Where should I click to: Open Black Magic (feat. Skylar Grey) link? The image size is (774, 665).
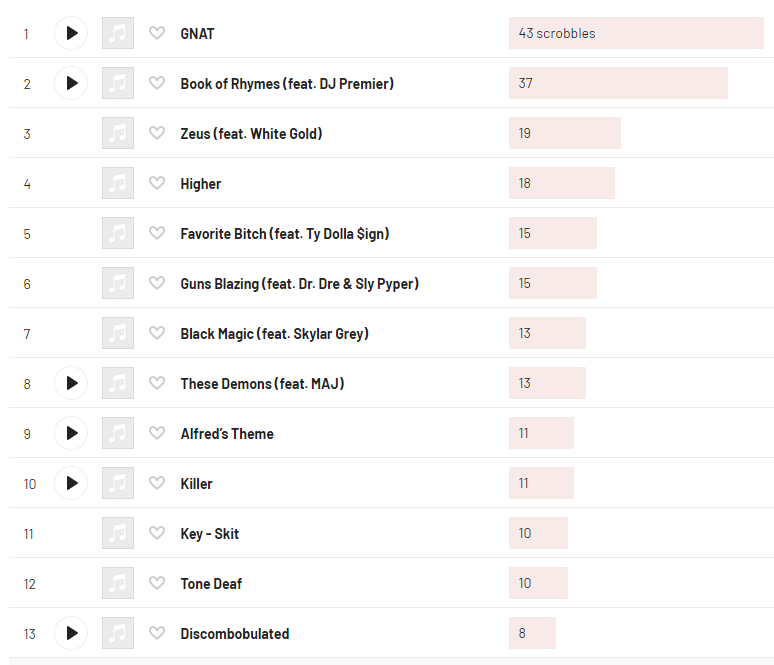[x=274, y=334]
